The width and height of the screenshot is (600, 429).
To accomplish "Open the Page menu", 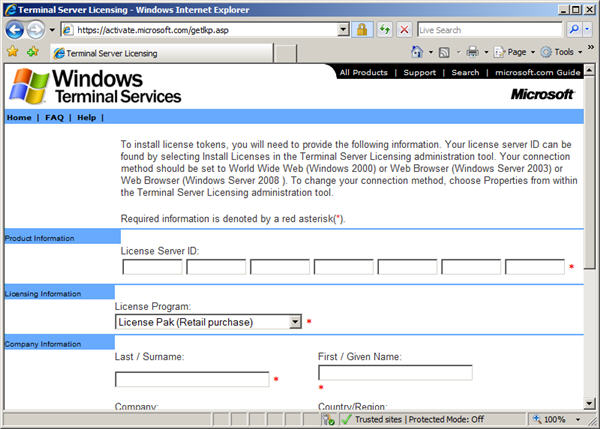I will tap(515, 52).
